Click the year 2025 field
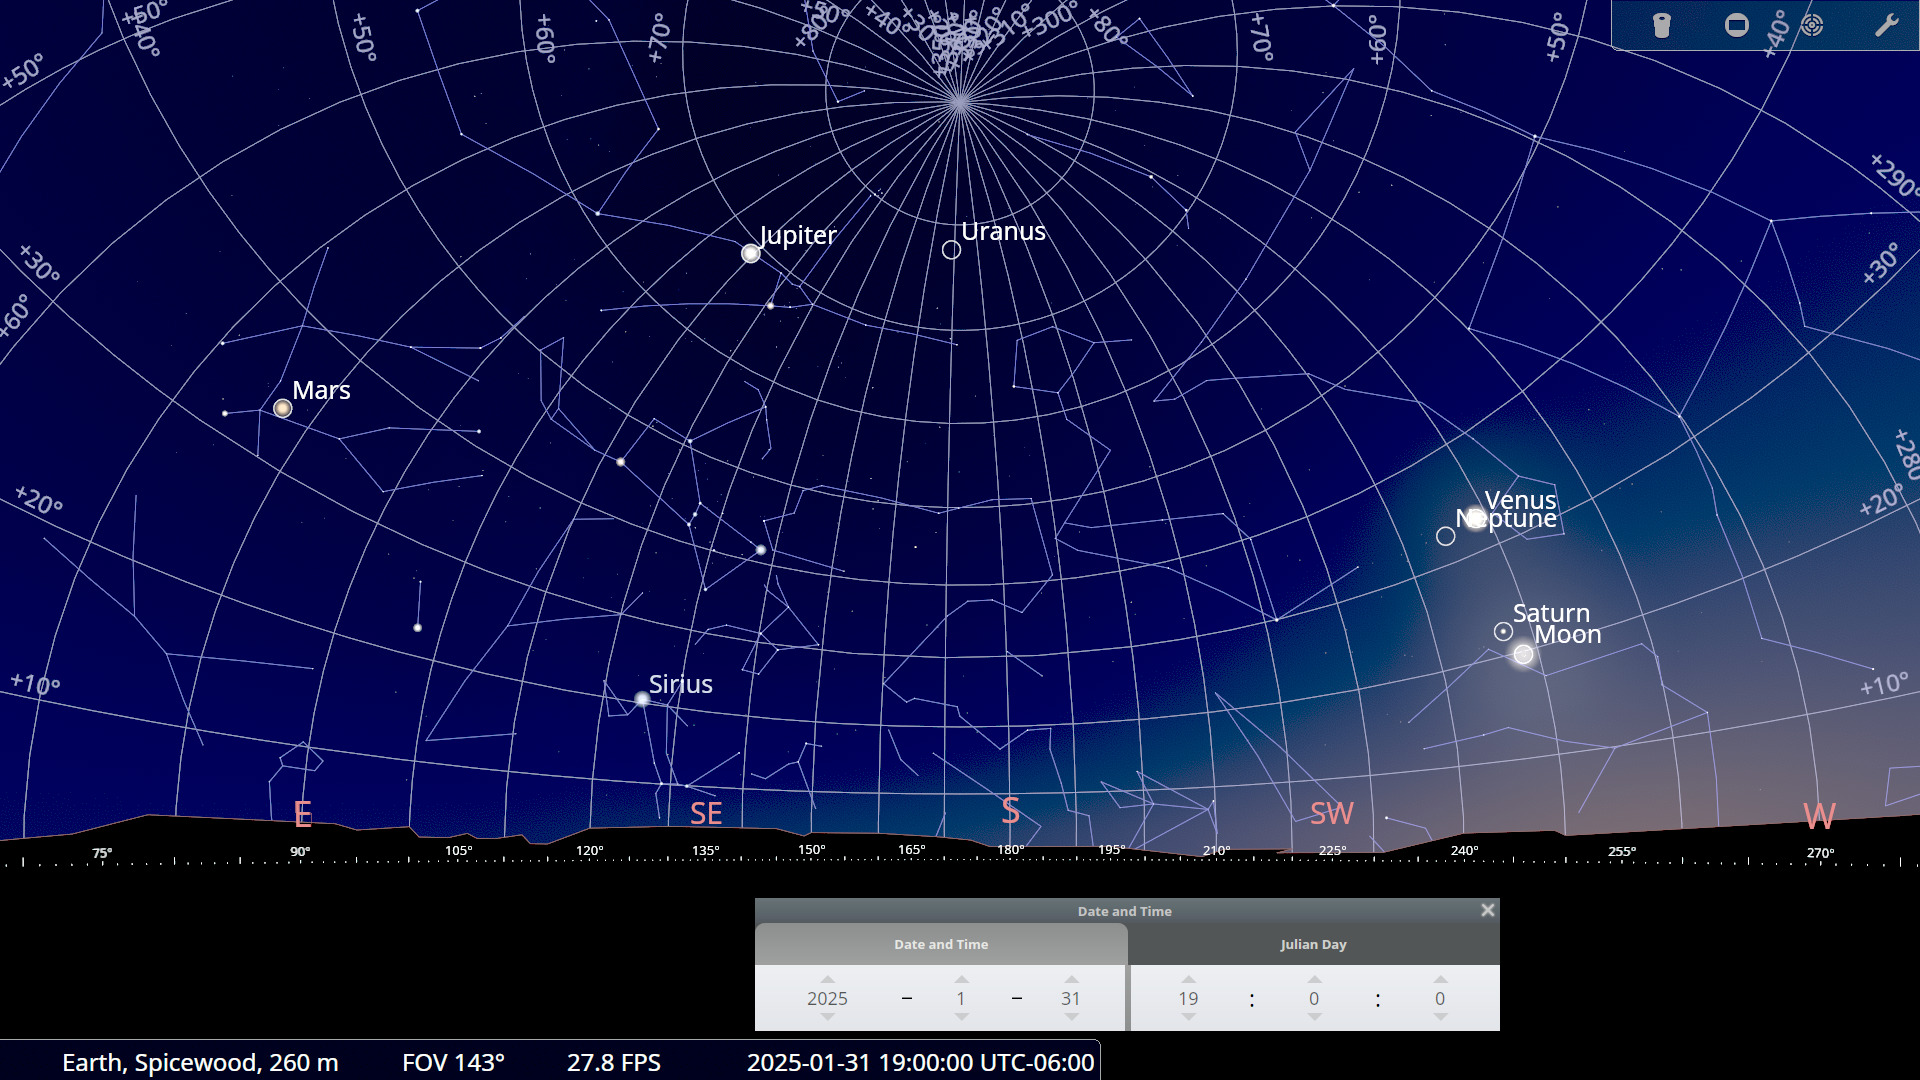Image resolution: width=1920 pixels, height=1080 pixels. click(x=827, y=998)
